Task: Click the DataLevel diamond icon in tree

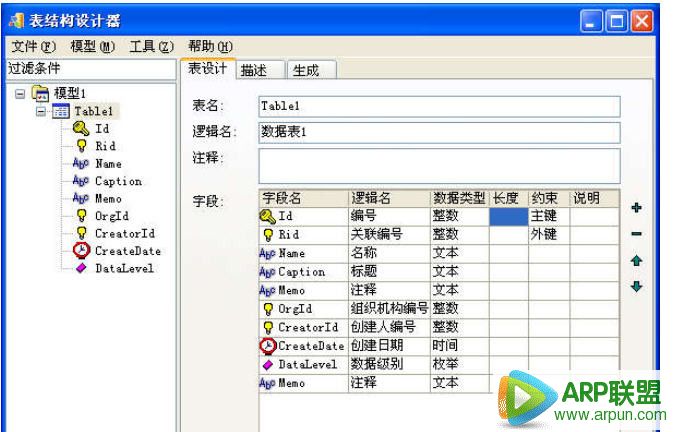Action: tap(81, 268)
